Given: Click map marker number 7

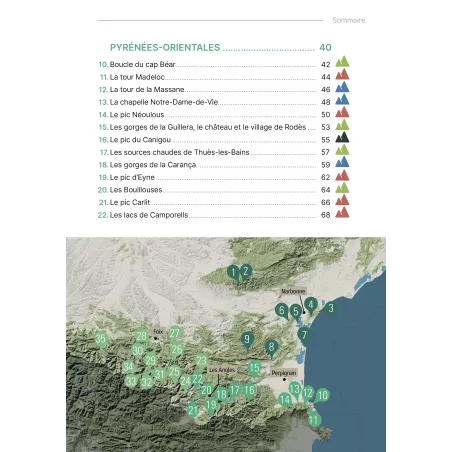Looking at the screenshot, I should (x=304, y=335).
